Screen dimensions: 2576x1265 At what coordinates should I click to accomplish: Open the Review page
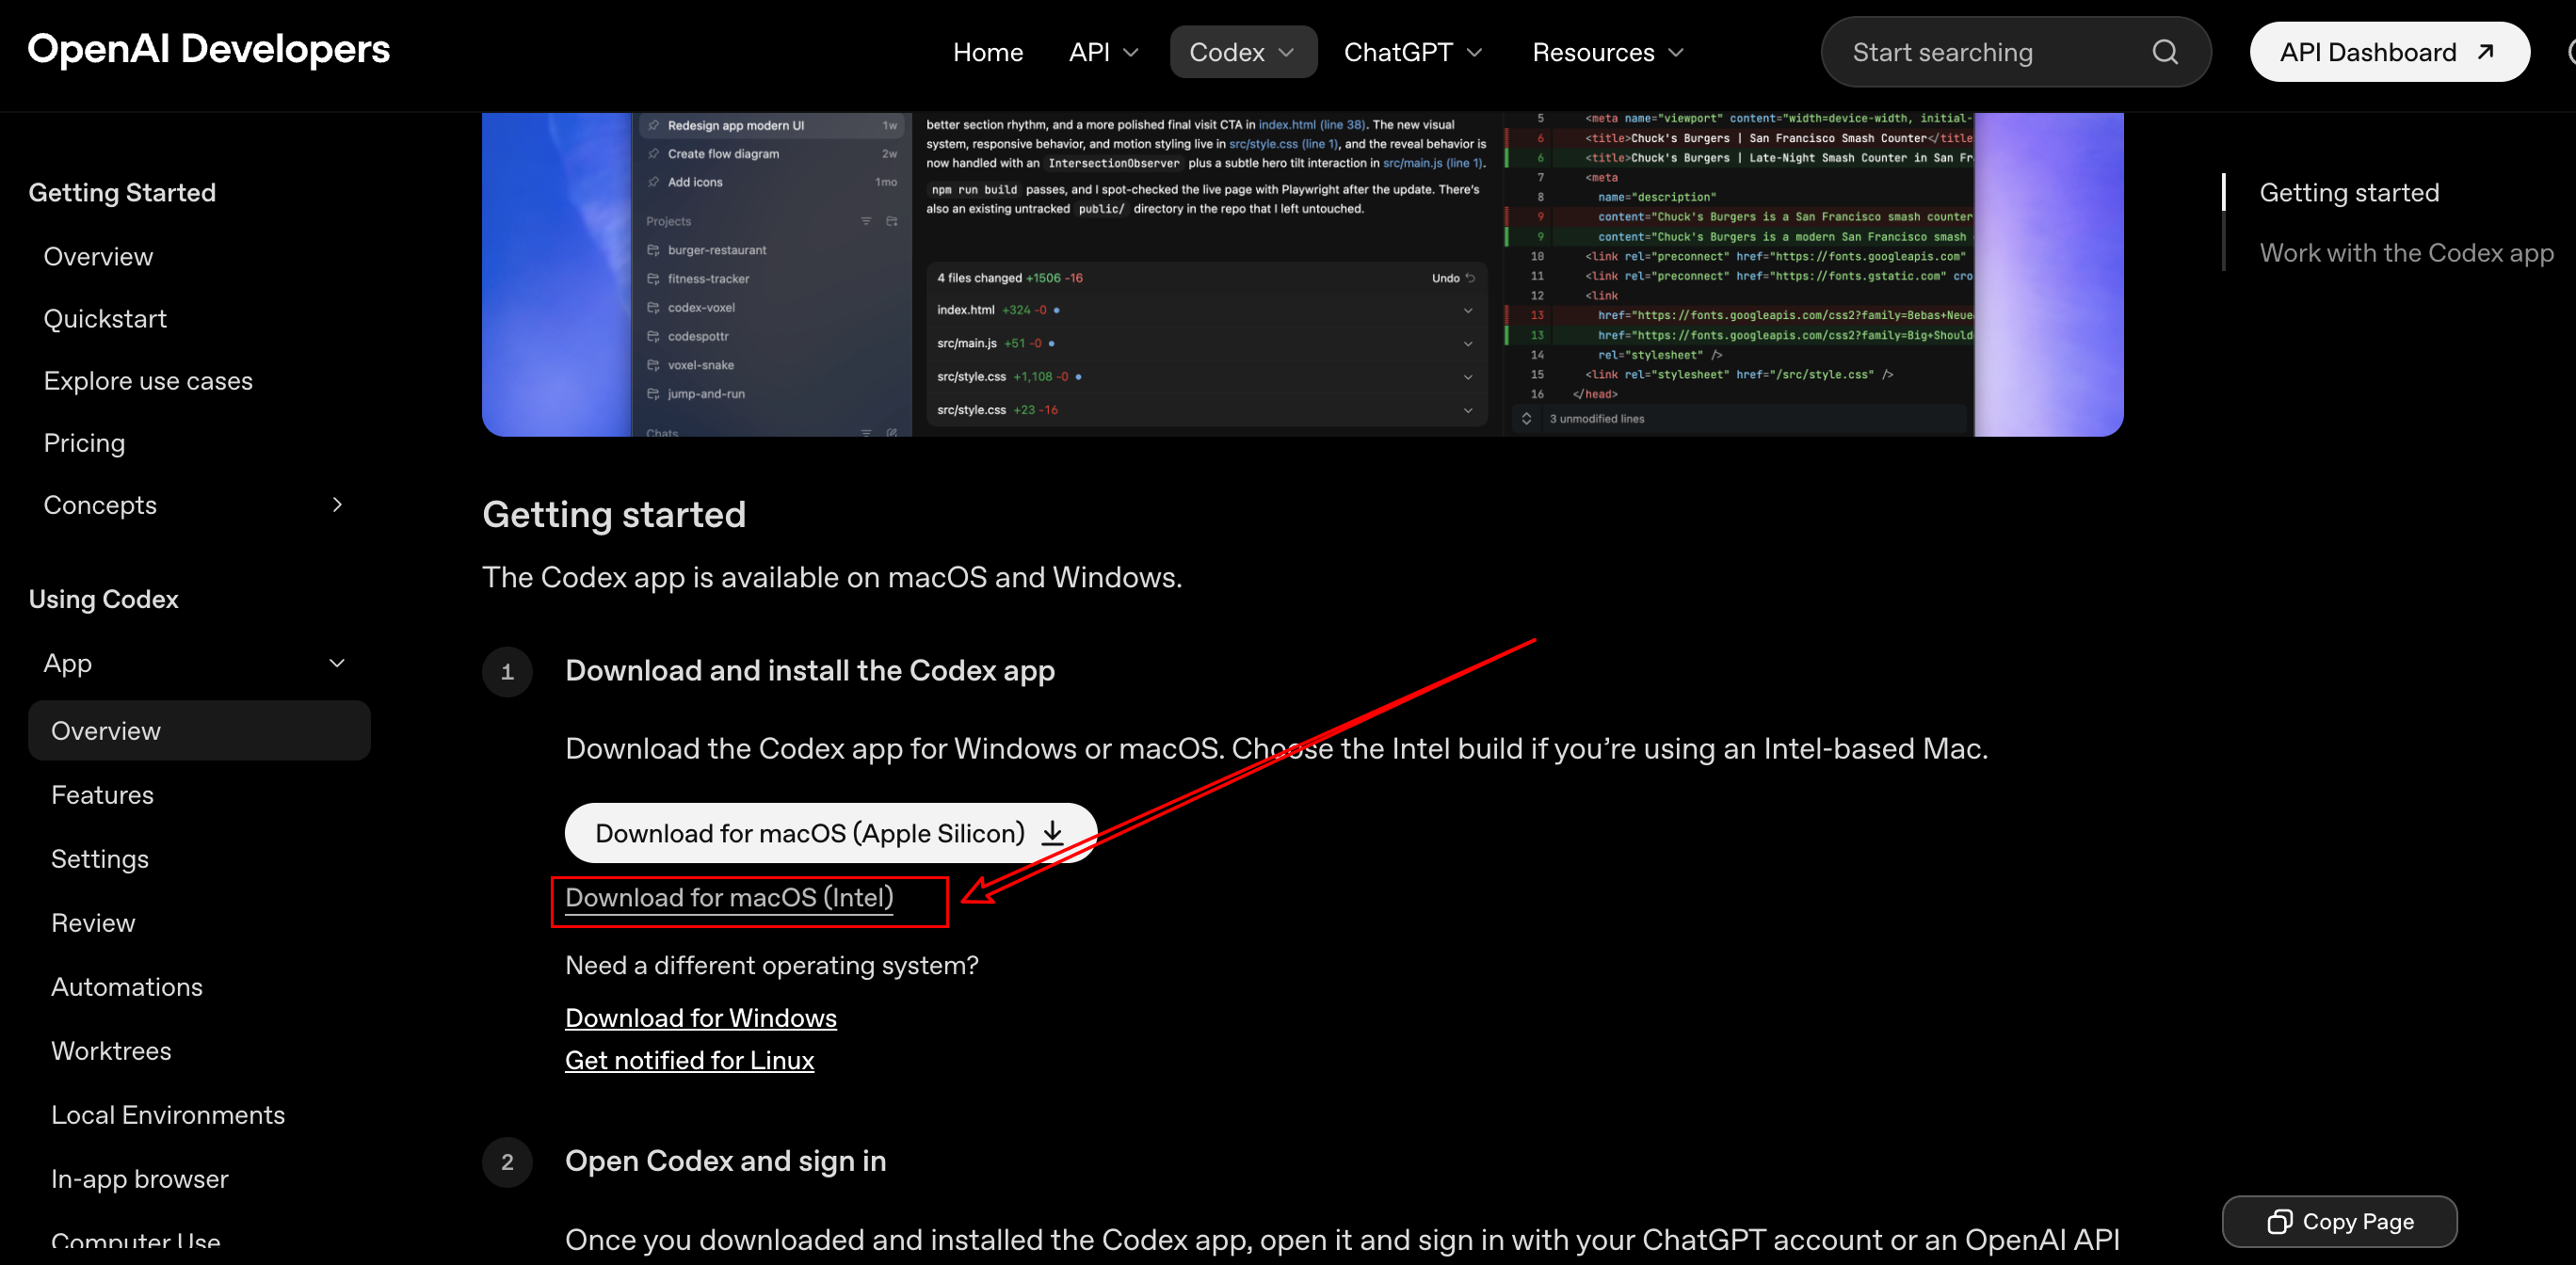93,923
